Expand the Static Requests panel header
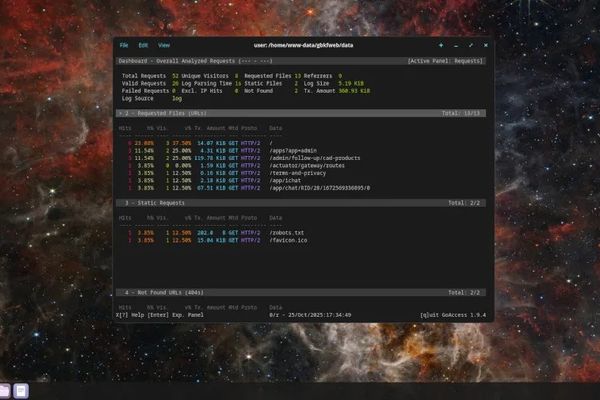This screenshot has width=600, height=400. [x=301, y=203]
